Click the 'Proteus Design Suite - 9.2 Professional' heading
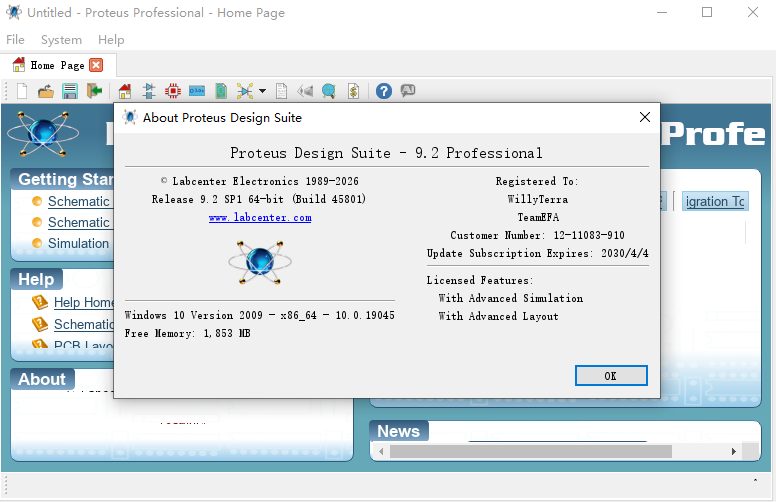The width and height of the screenshot is (776, 502). 387,153
